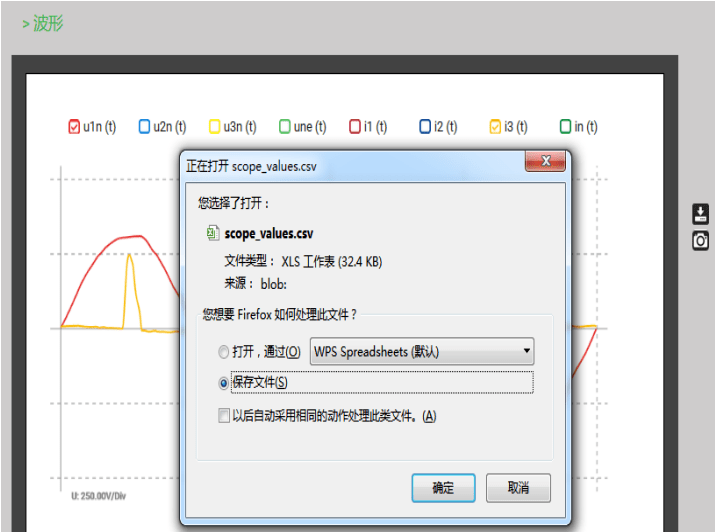715x532 pixels.
Task: Close the file download dialog
Action: click(x=545, y=162)
